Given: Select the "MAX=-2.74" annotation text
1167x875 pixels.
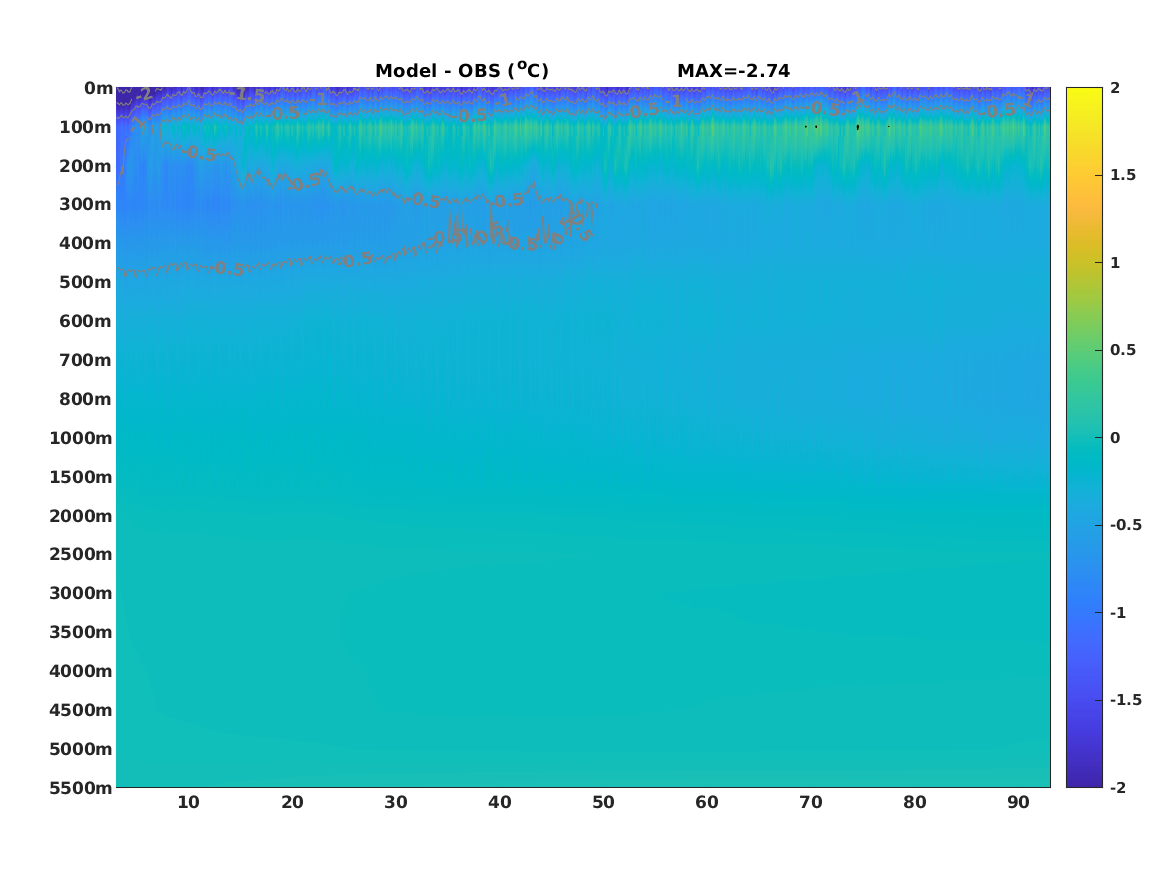Looking at the screenshot, I should (x=733, y=71).
